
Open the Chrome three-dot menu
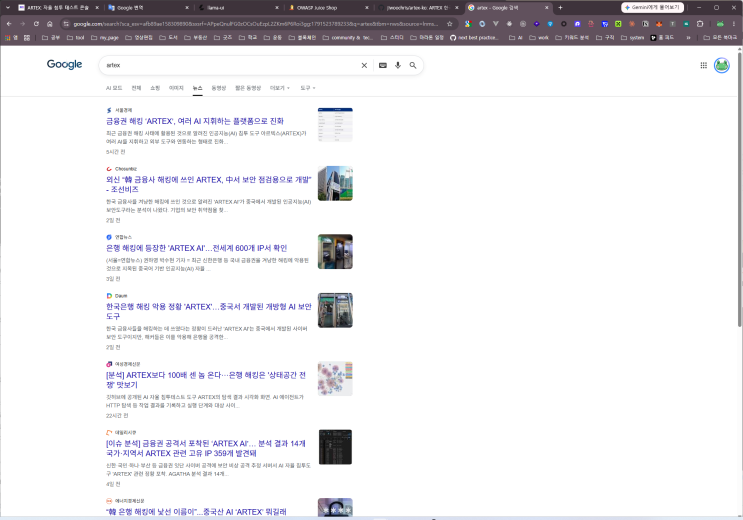[734, 24]
